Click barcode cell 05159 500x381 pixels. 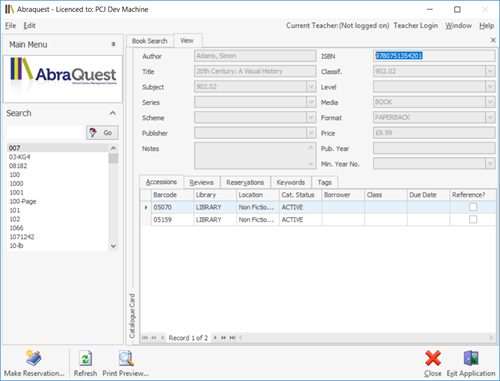tap(172, 220)
